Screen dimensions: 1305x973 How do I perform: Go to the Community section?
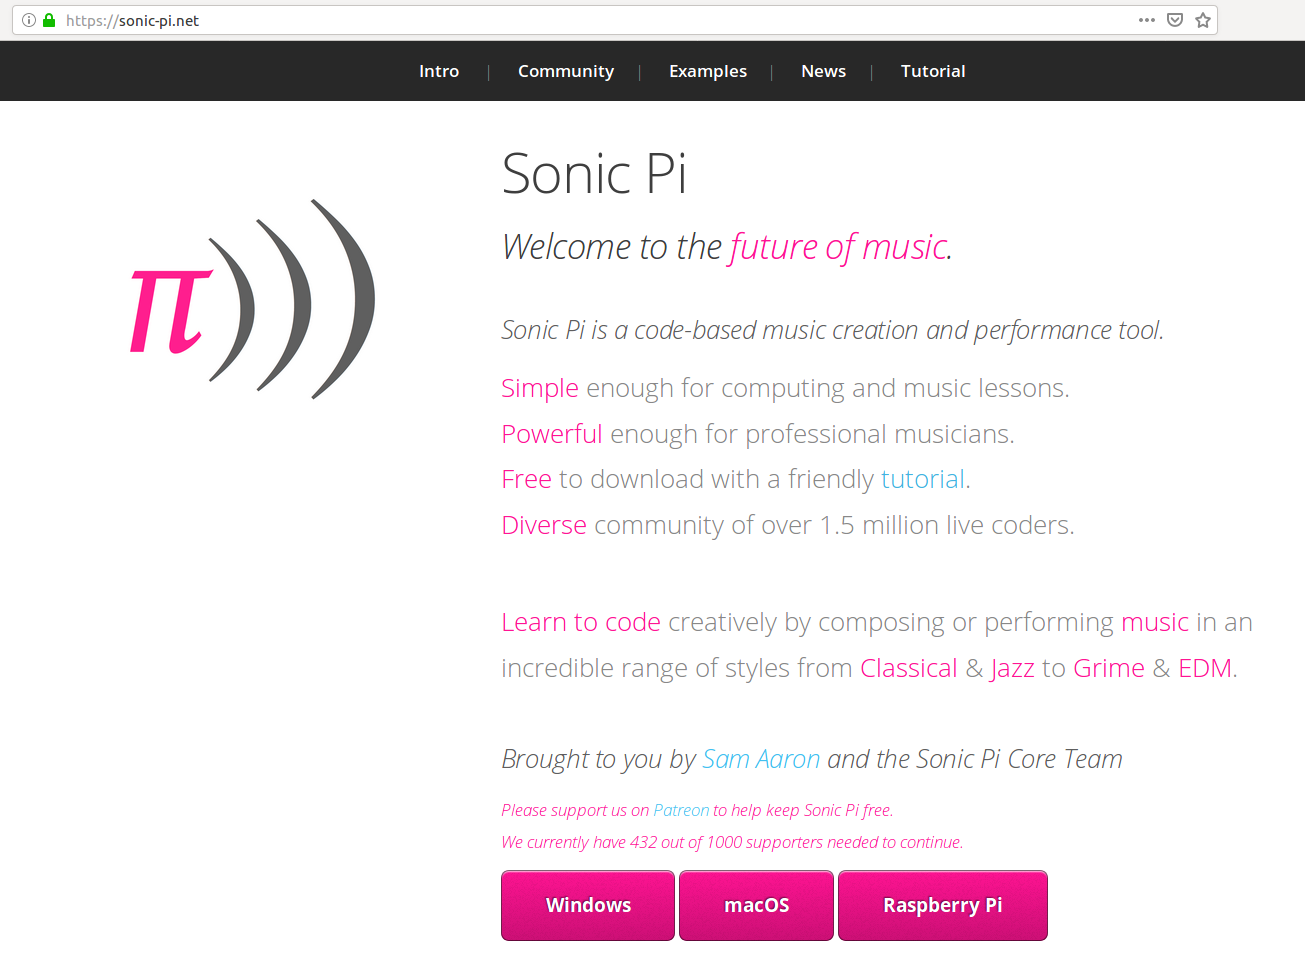(566, 71)
